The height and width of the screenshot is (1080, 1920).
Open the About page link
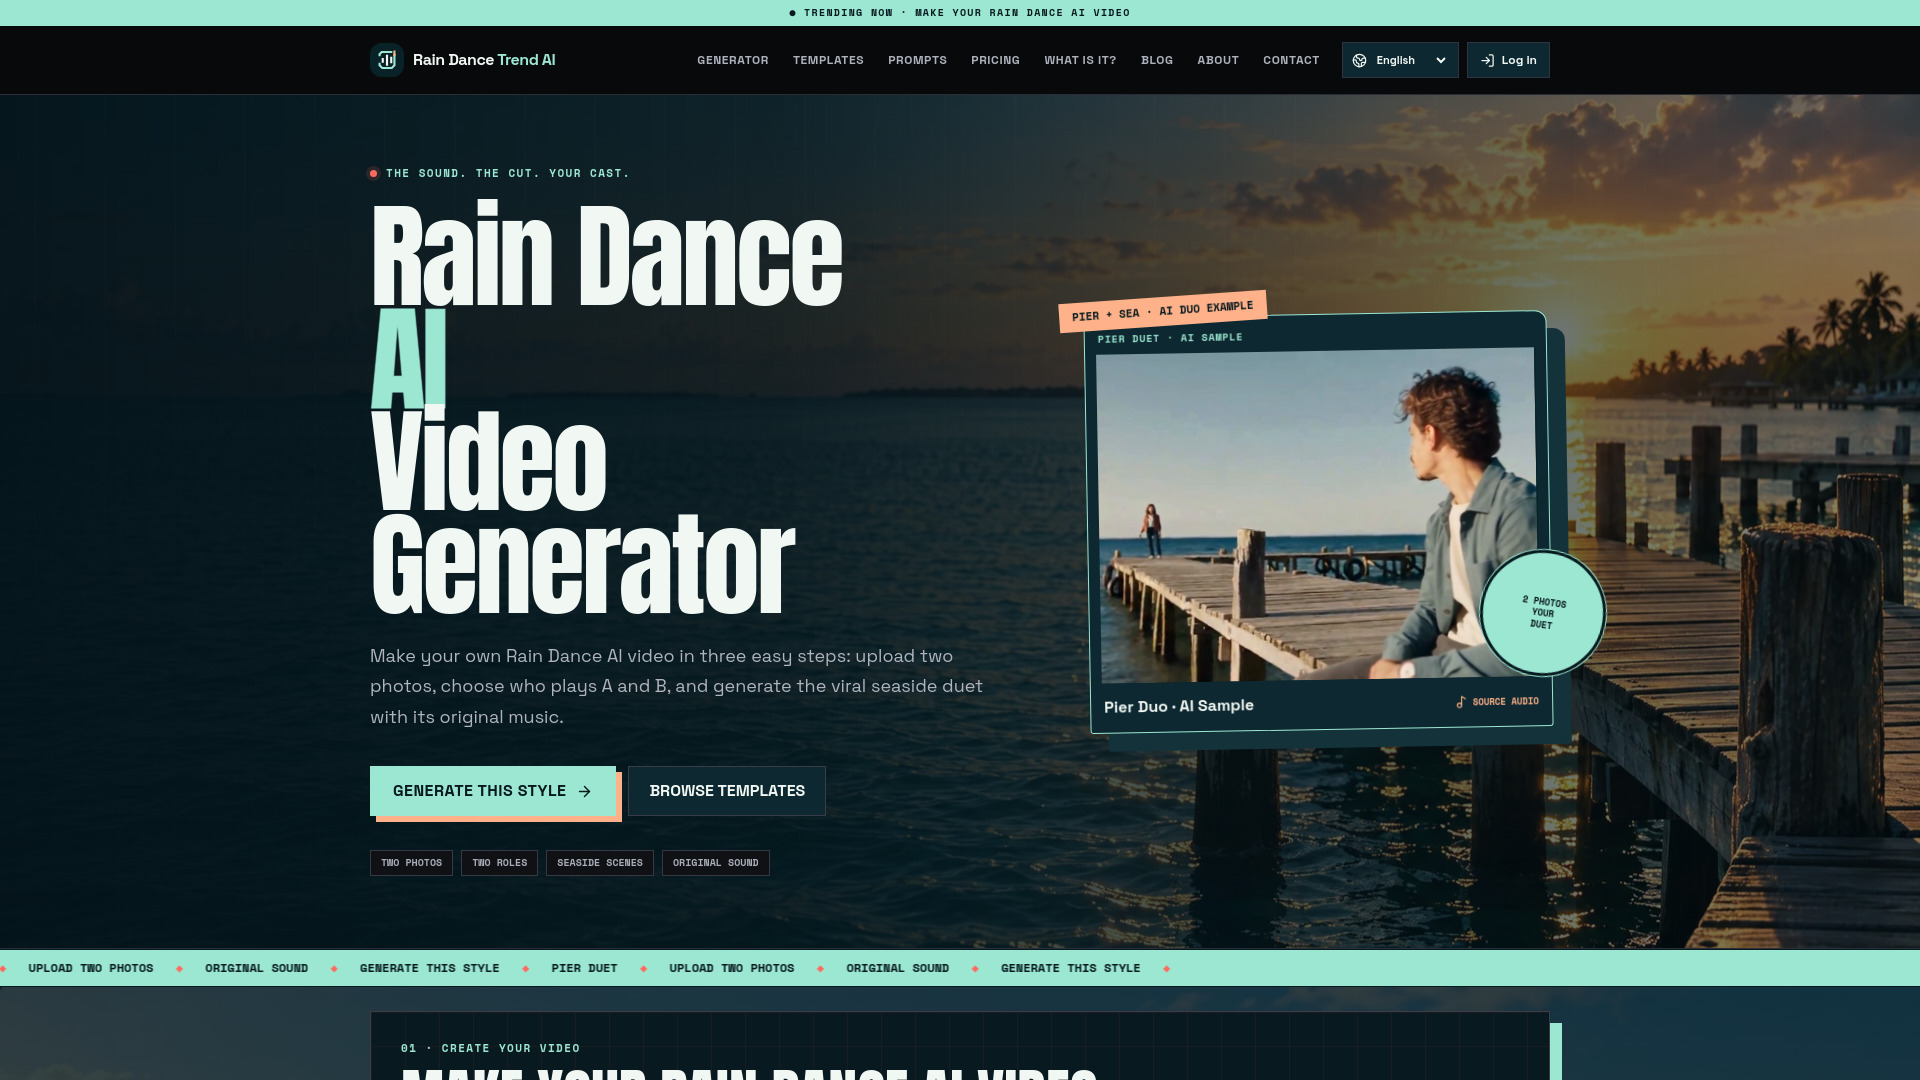tap(1218, 60)
